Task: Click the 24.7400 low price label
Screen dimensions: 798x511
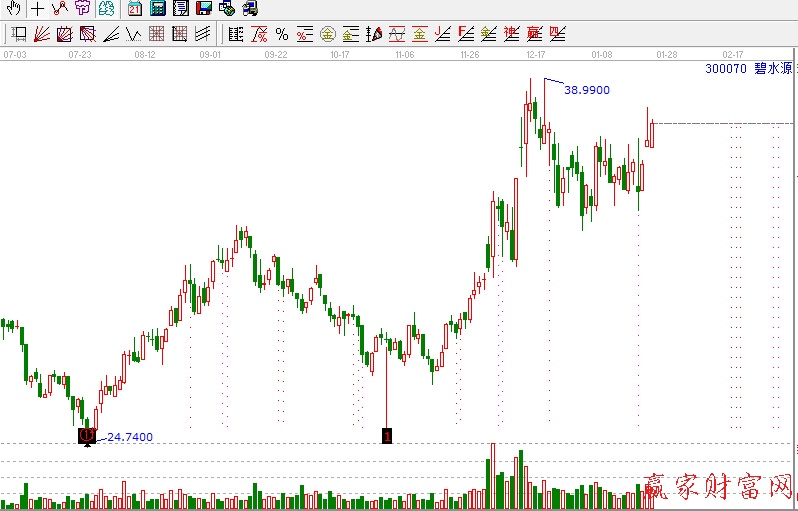Action: [x=129, y=437]
